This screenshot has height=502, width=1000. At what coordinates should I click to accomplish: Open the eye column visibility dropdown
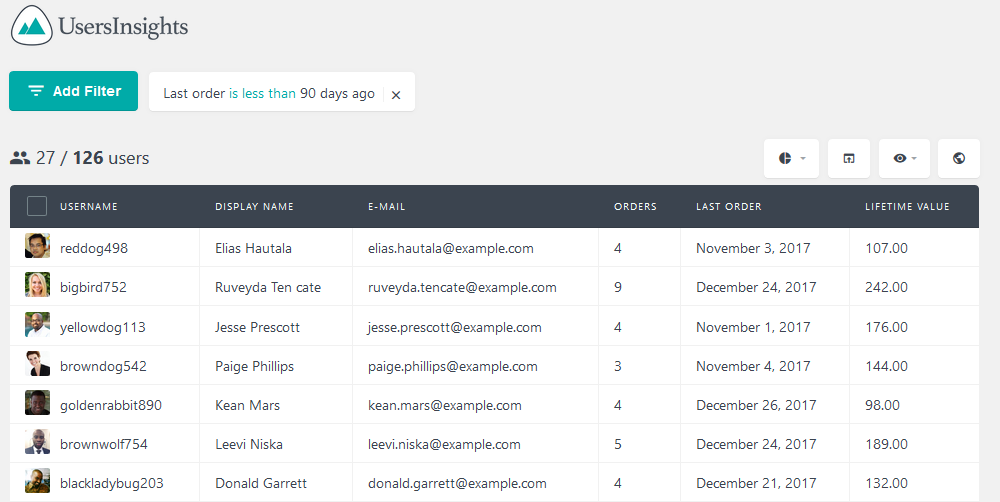[904, 158]
